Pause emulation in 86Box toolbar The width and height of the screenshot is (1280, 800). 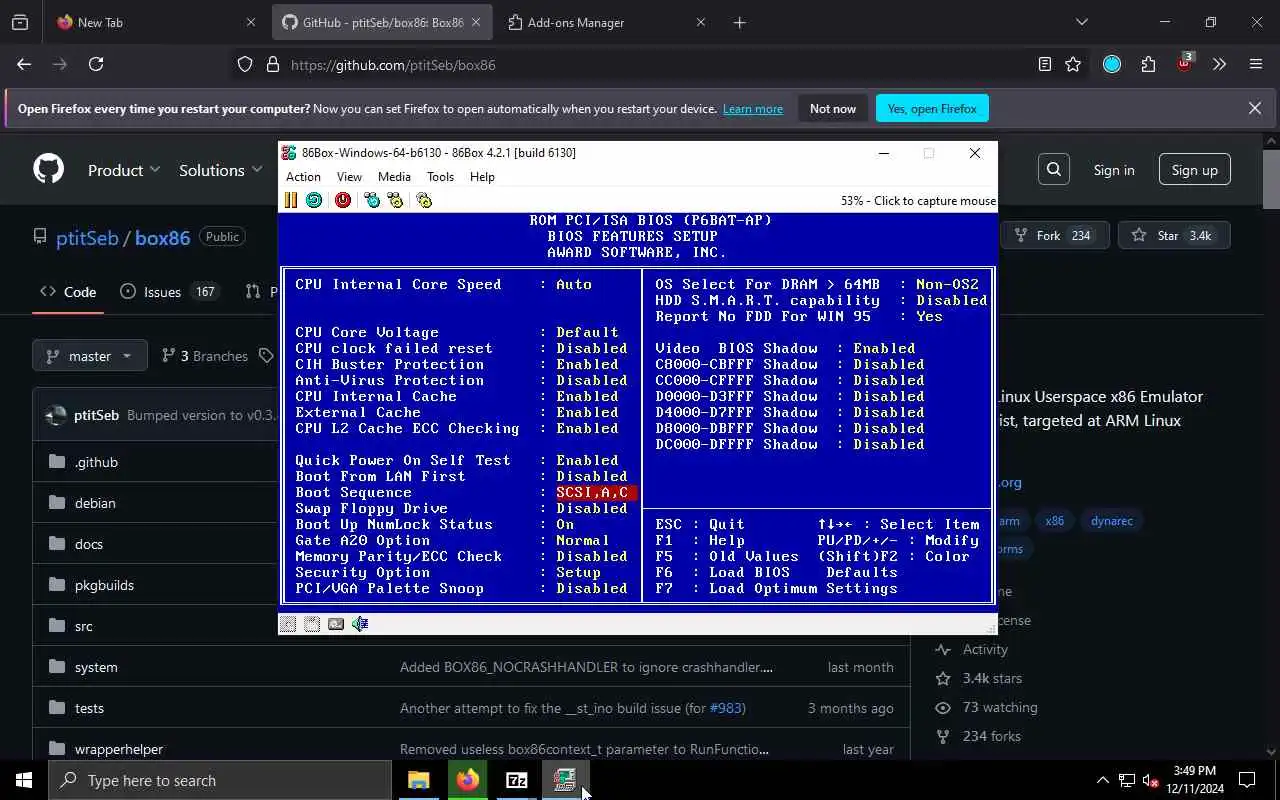[290, 200]
